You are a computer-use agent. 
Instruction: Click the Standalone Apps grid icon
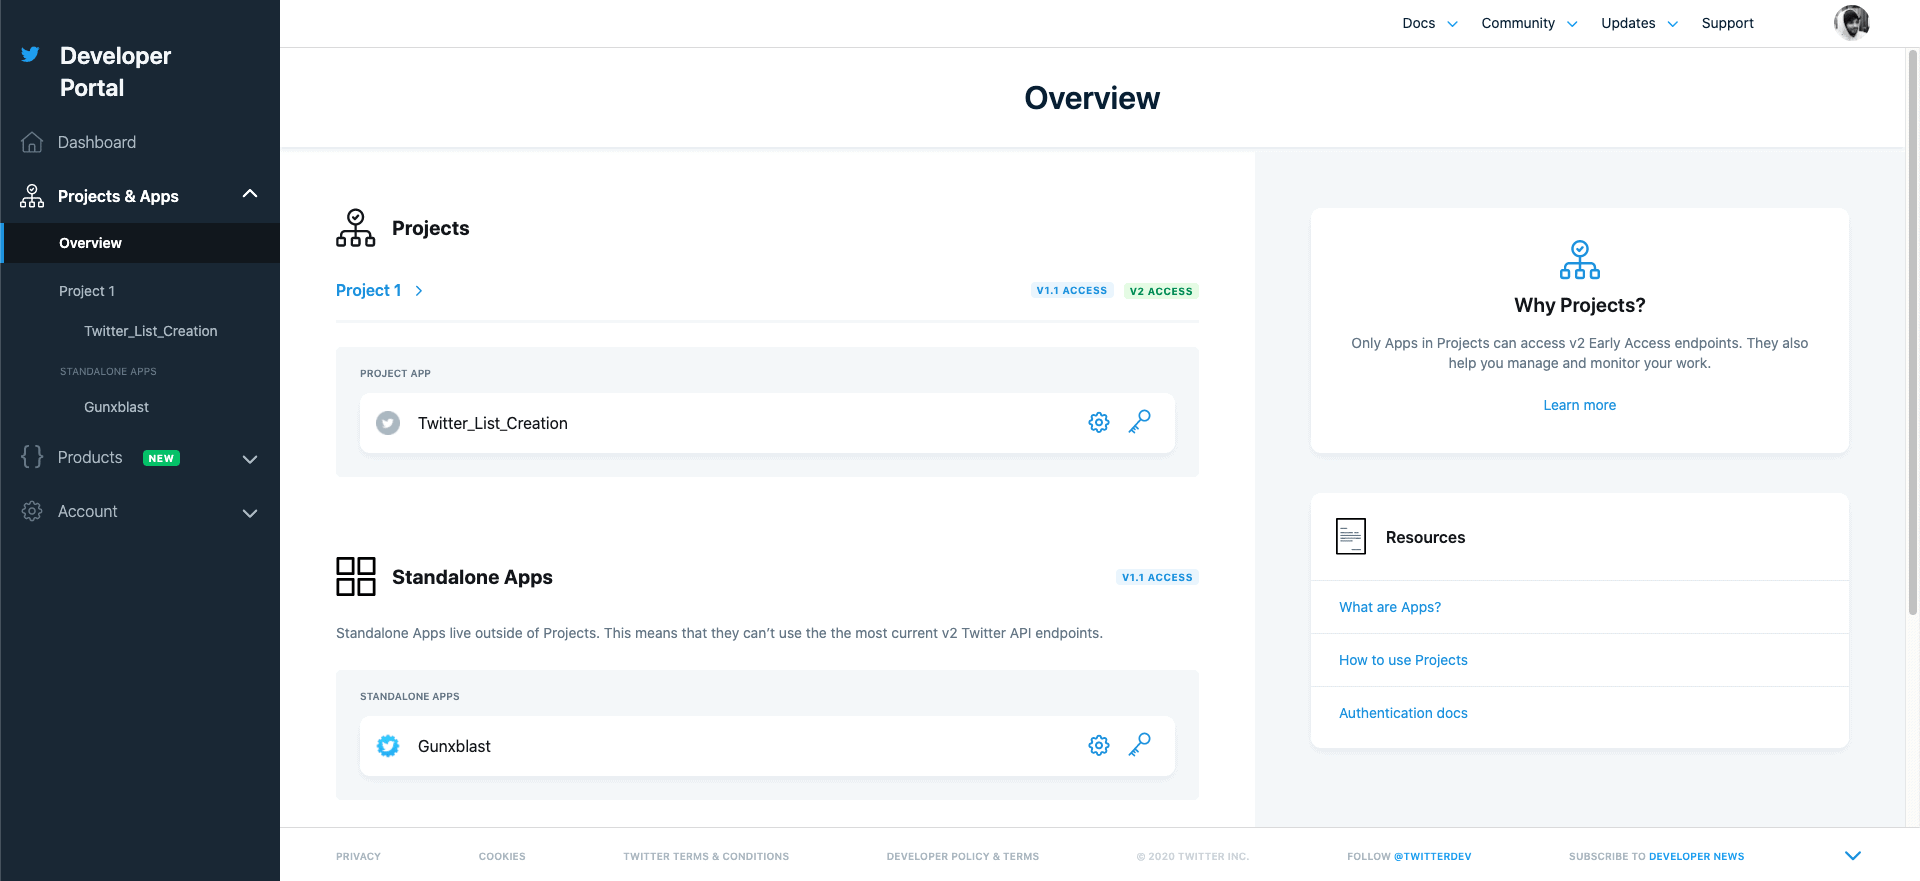(x=356, y=577)
